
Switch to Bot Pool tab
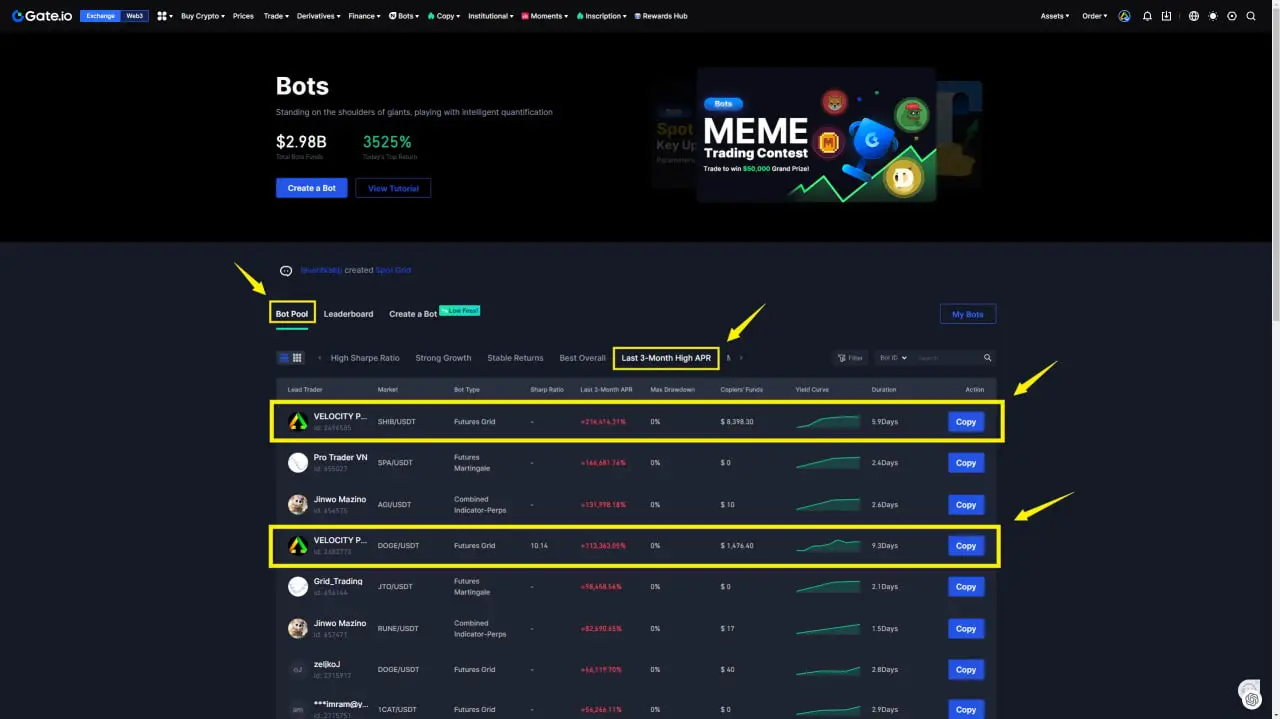tap(292, 314)
